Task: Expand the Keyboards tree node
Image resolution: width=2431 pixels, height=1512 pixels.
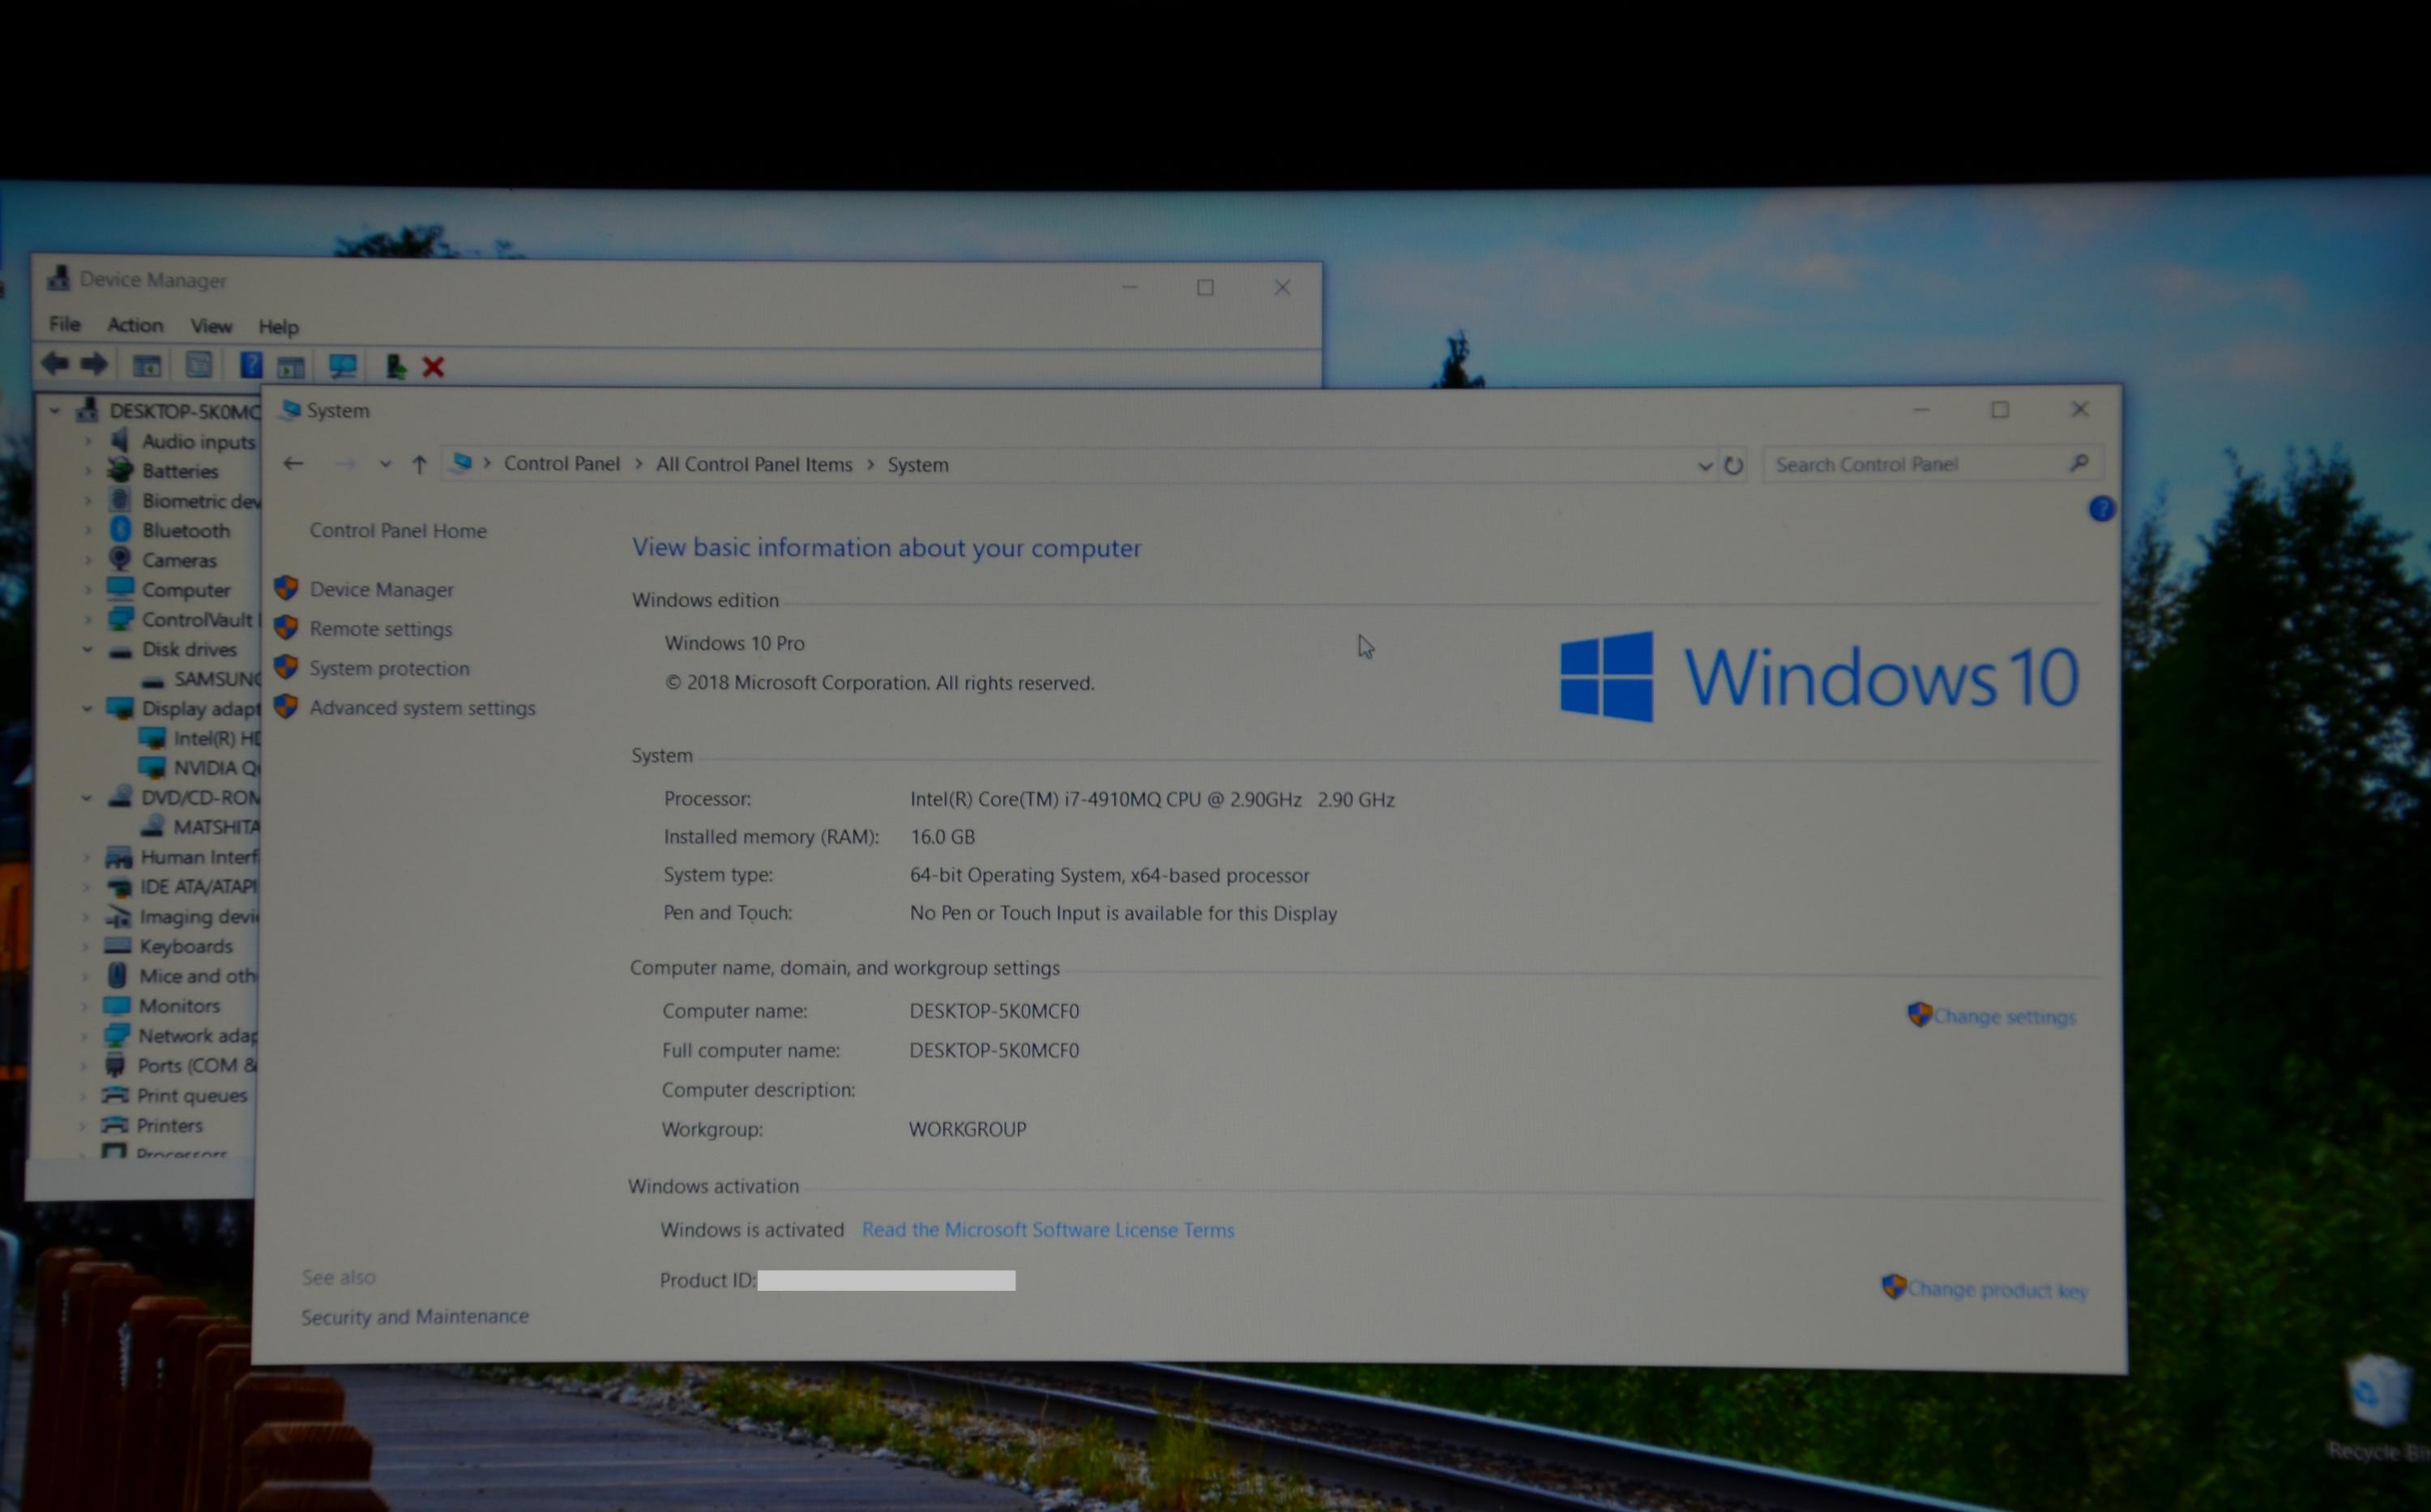Action: pos(86,946)
